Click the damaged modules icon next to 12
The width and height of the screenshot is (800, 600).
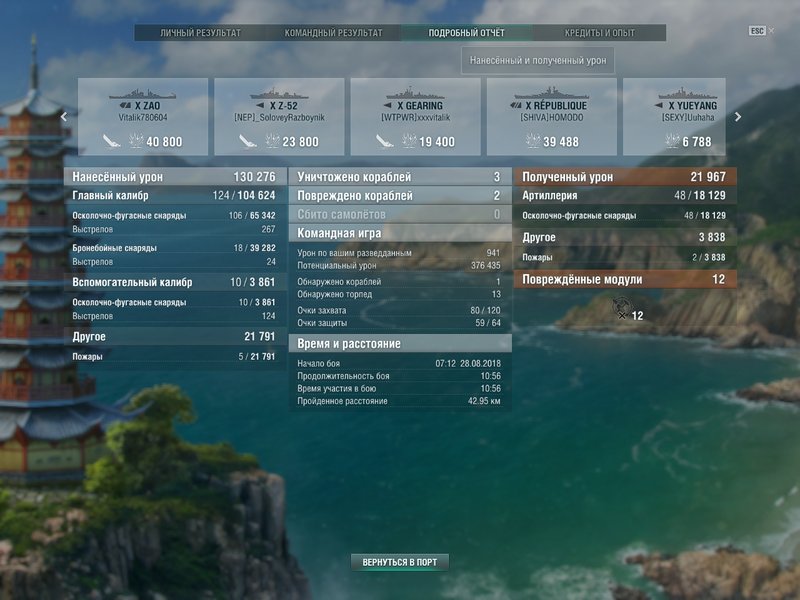coord(621,308)
